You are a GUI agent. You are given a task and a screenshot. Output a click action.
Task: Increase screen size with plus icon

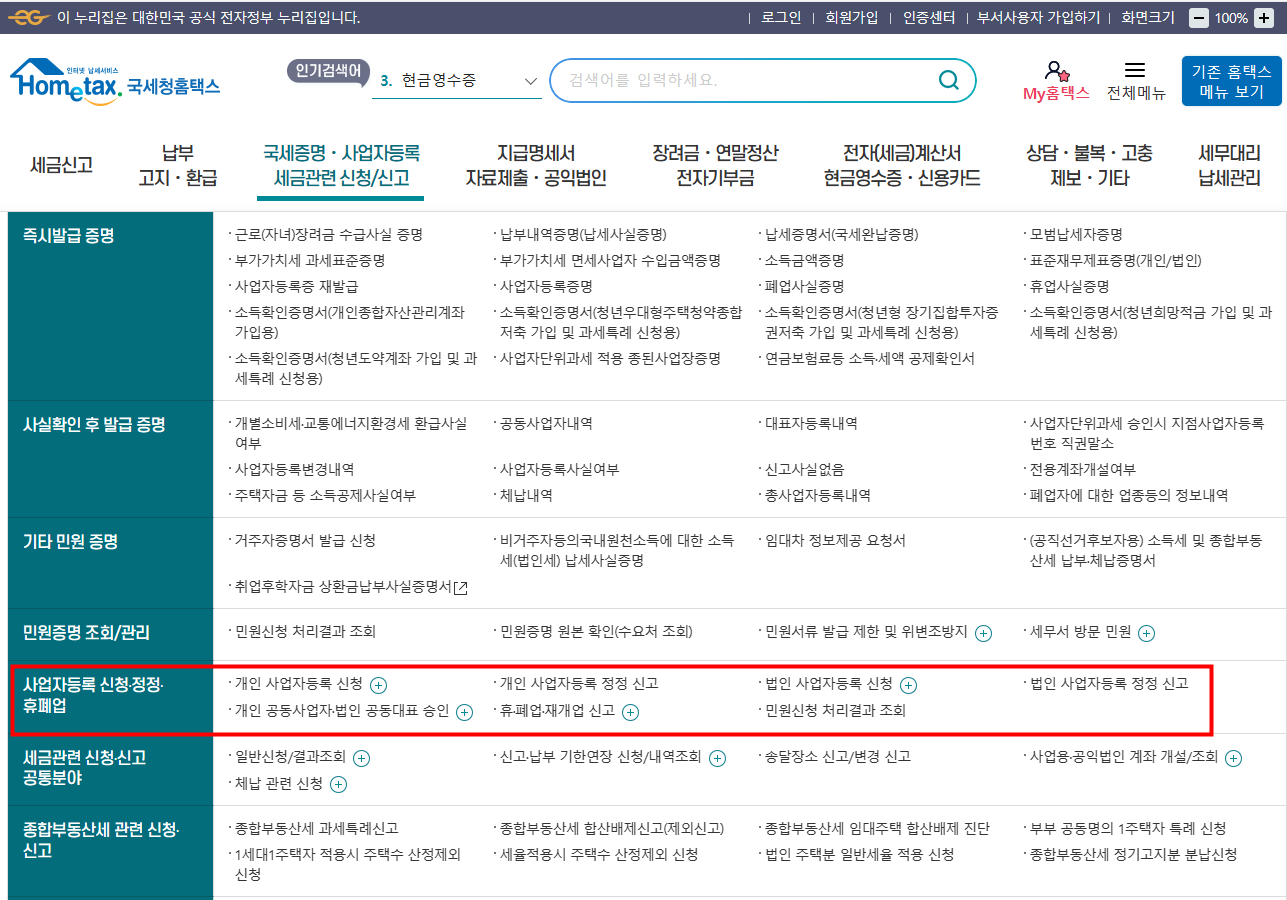(1265, 18)
